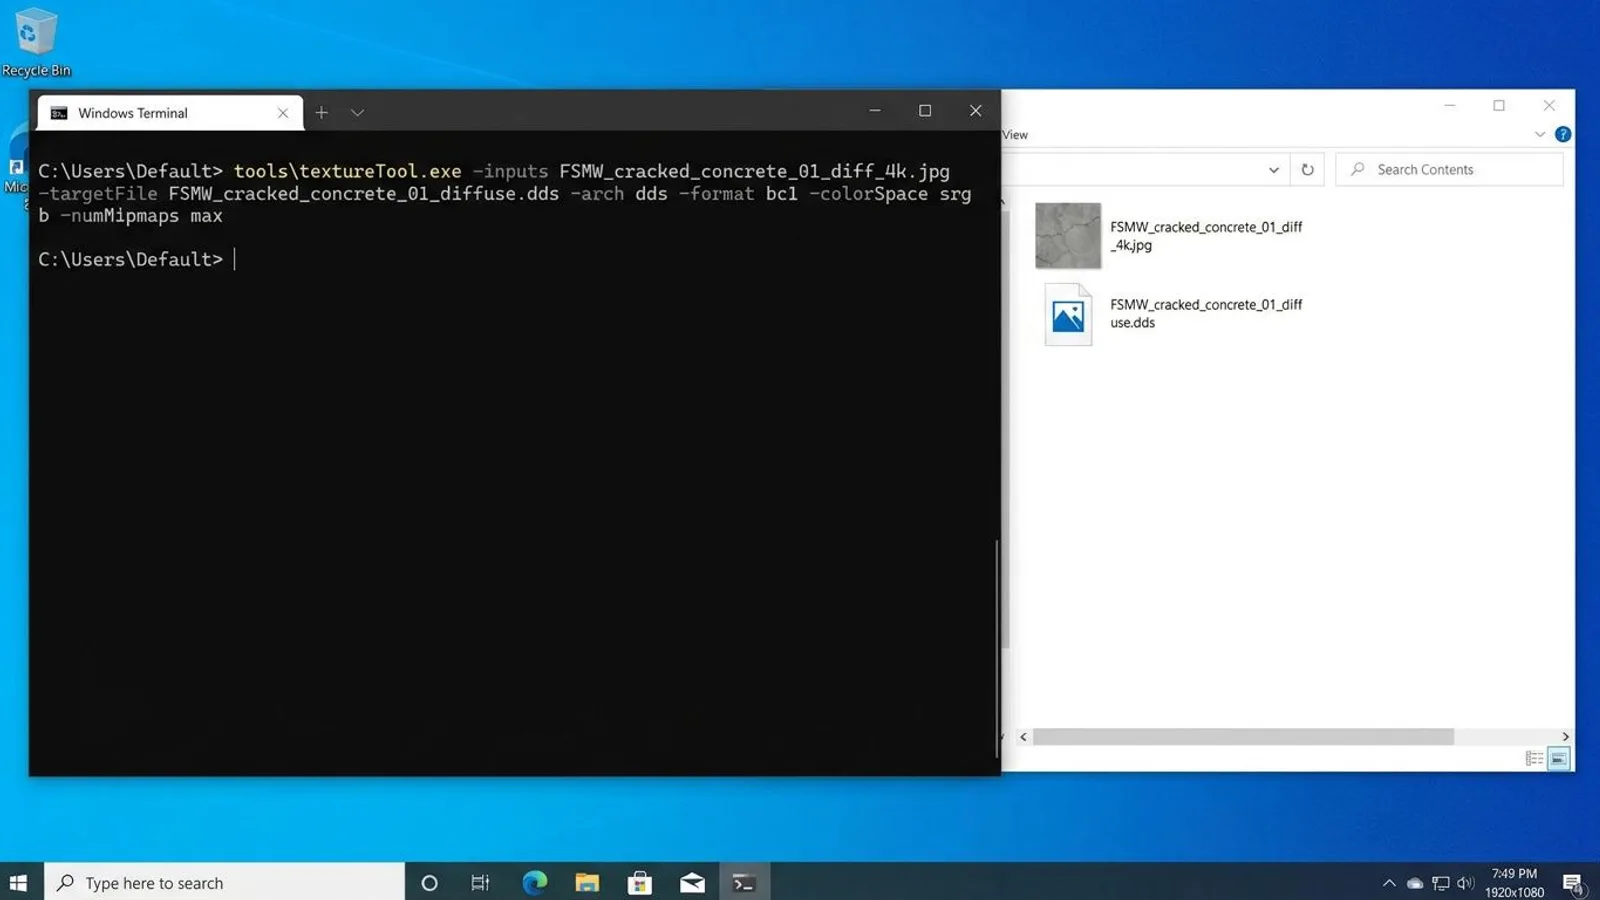This screenshot has height=900, width=1600.
Task: Open the Action Center notifications
Action: pos(1573,883)
